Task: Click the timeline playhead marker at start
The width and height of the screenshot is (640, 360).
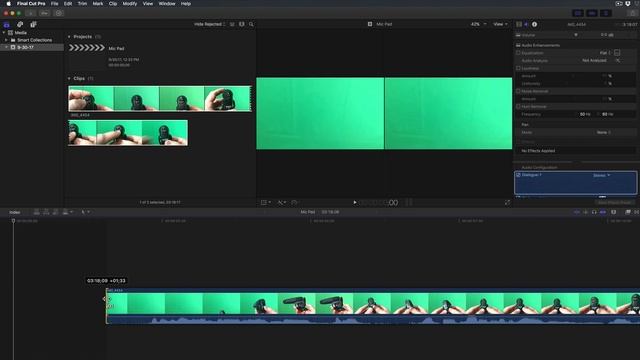Action: (x=13, y=221)
